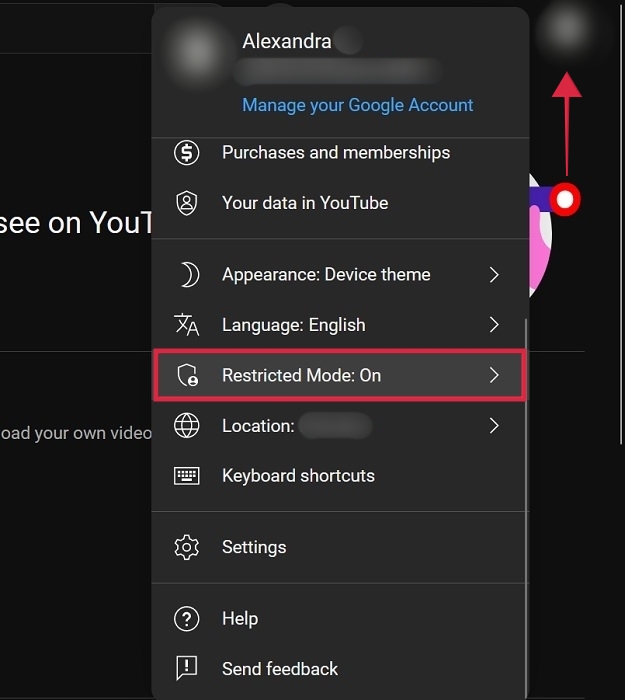Click the shield Restricted Mode icon
The height and width of the screenshot is (700, 625).
coord(188,375)
